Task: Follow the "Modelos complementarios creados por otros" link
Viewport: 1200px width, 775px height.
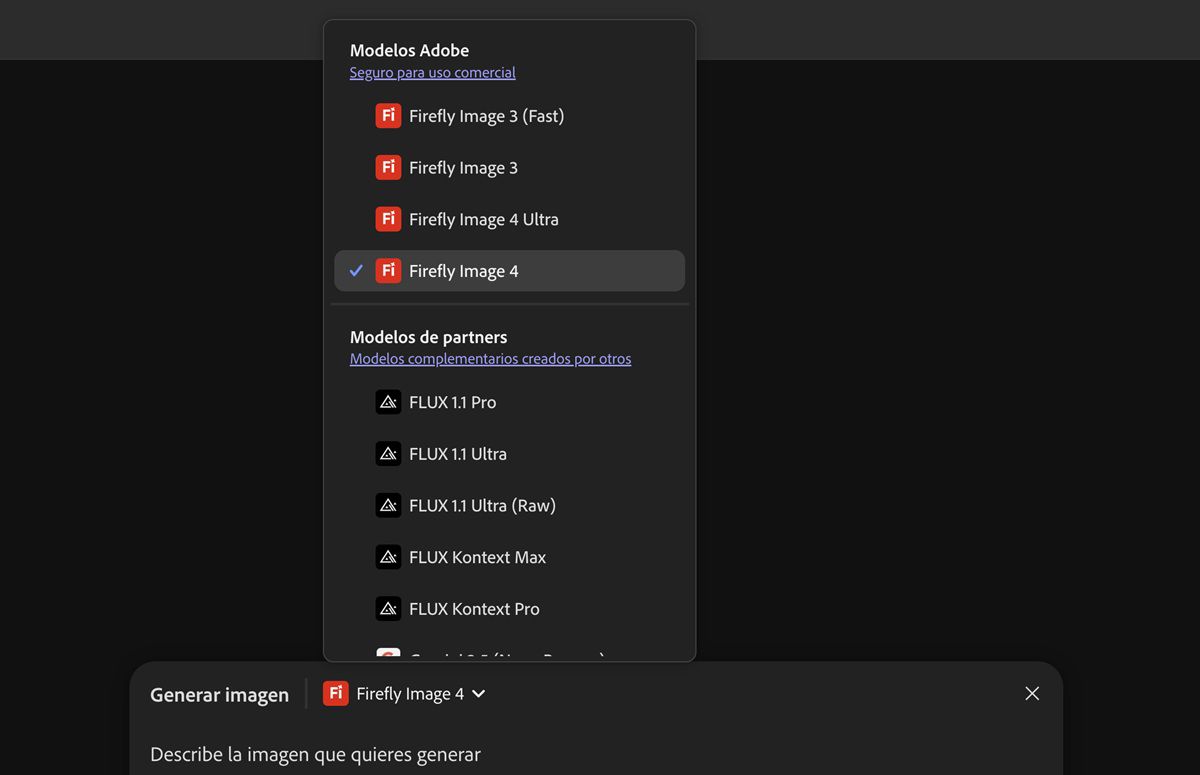Action: 490,359
